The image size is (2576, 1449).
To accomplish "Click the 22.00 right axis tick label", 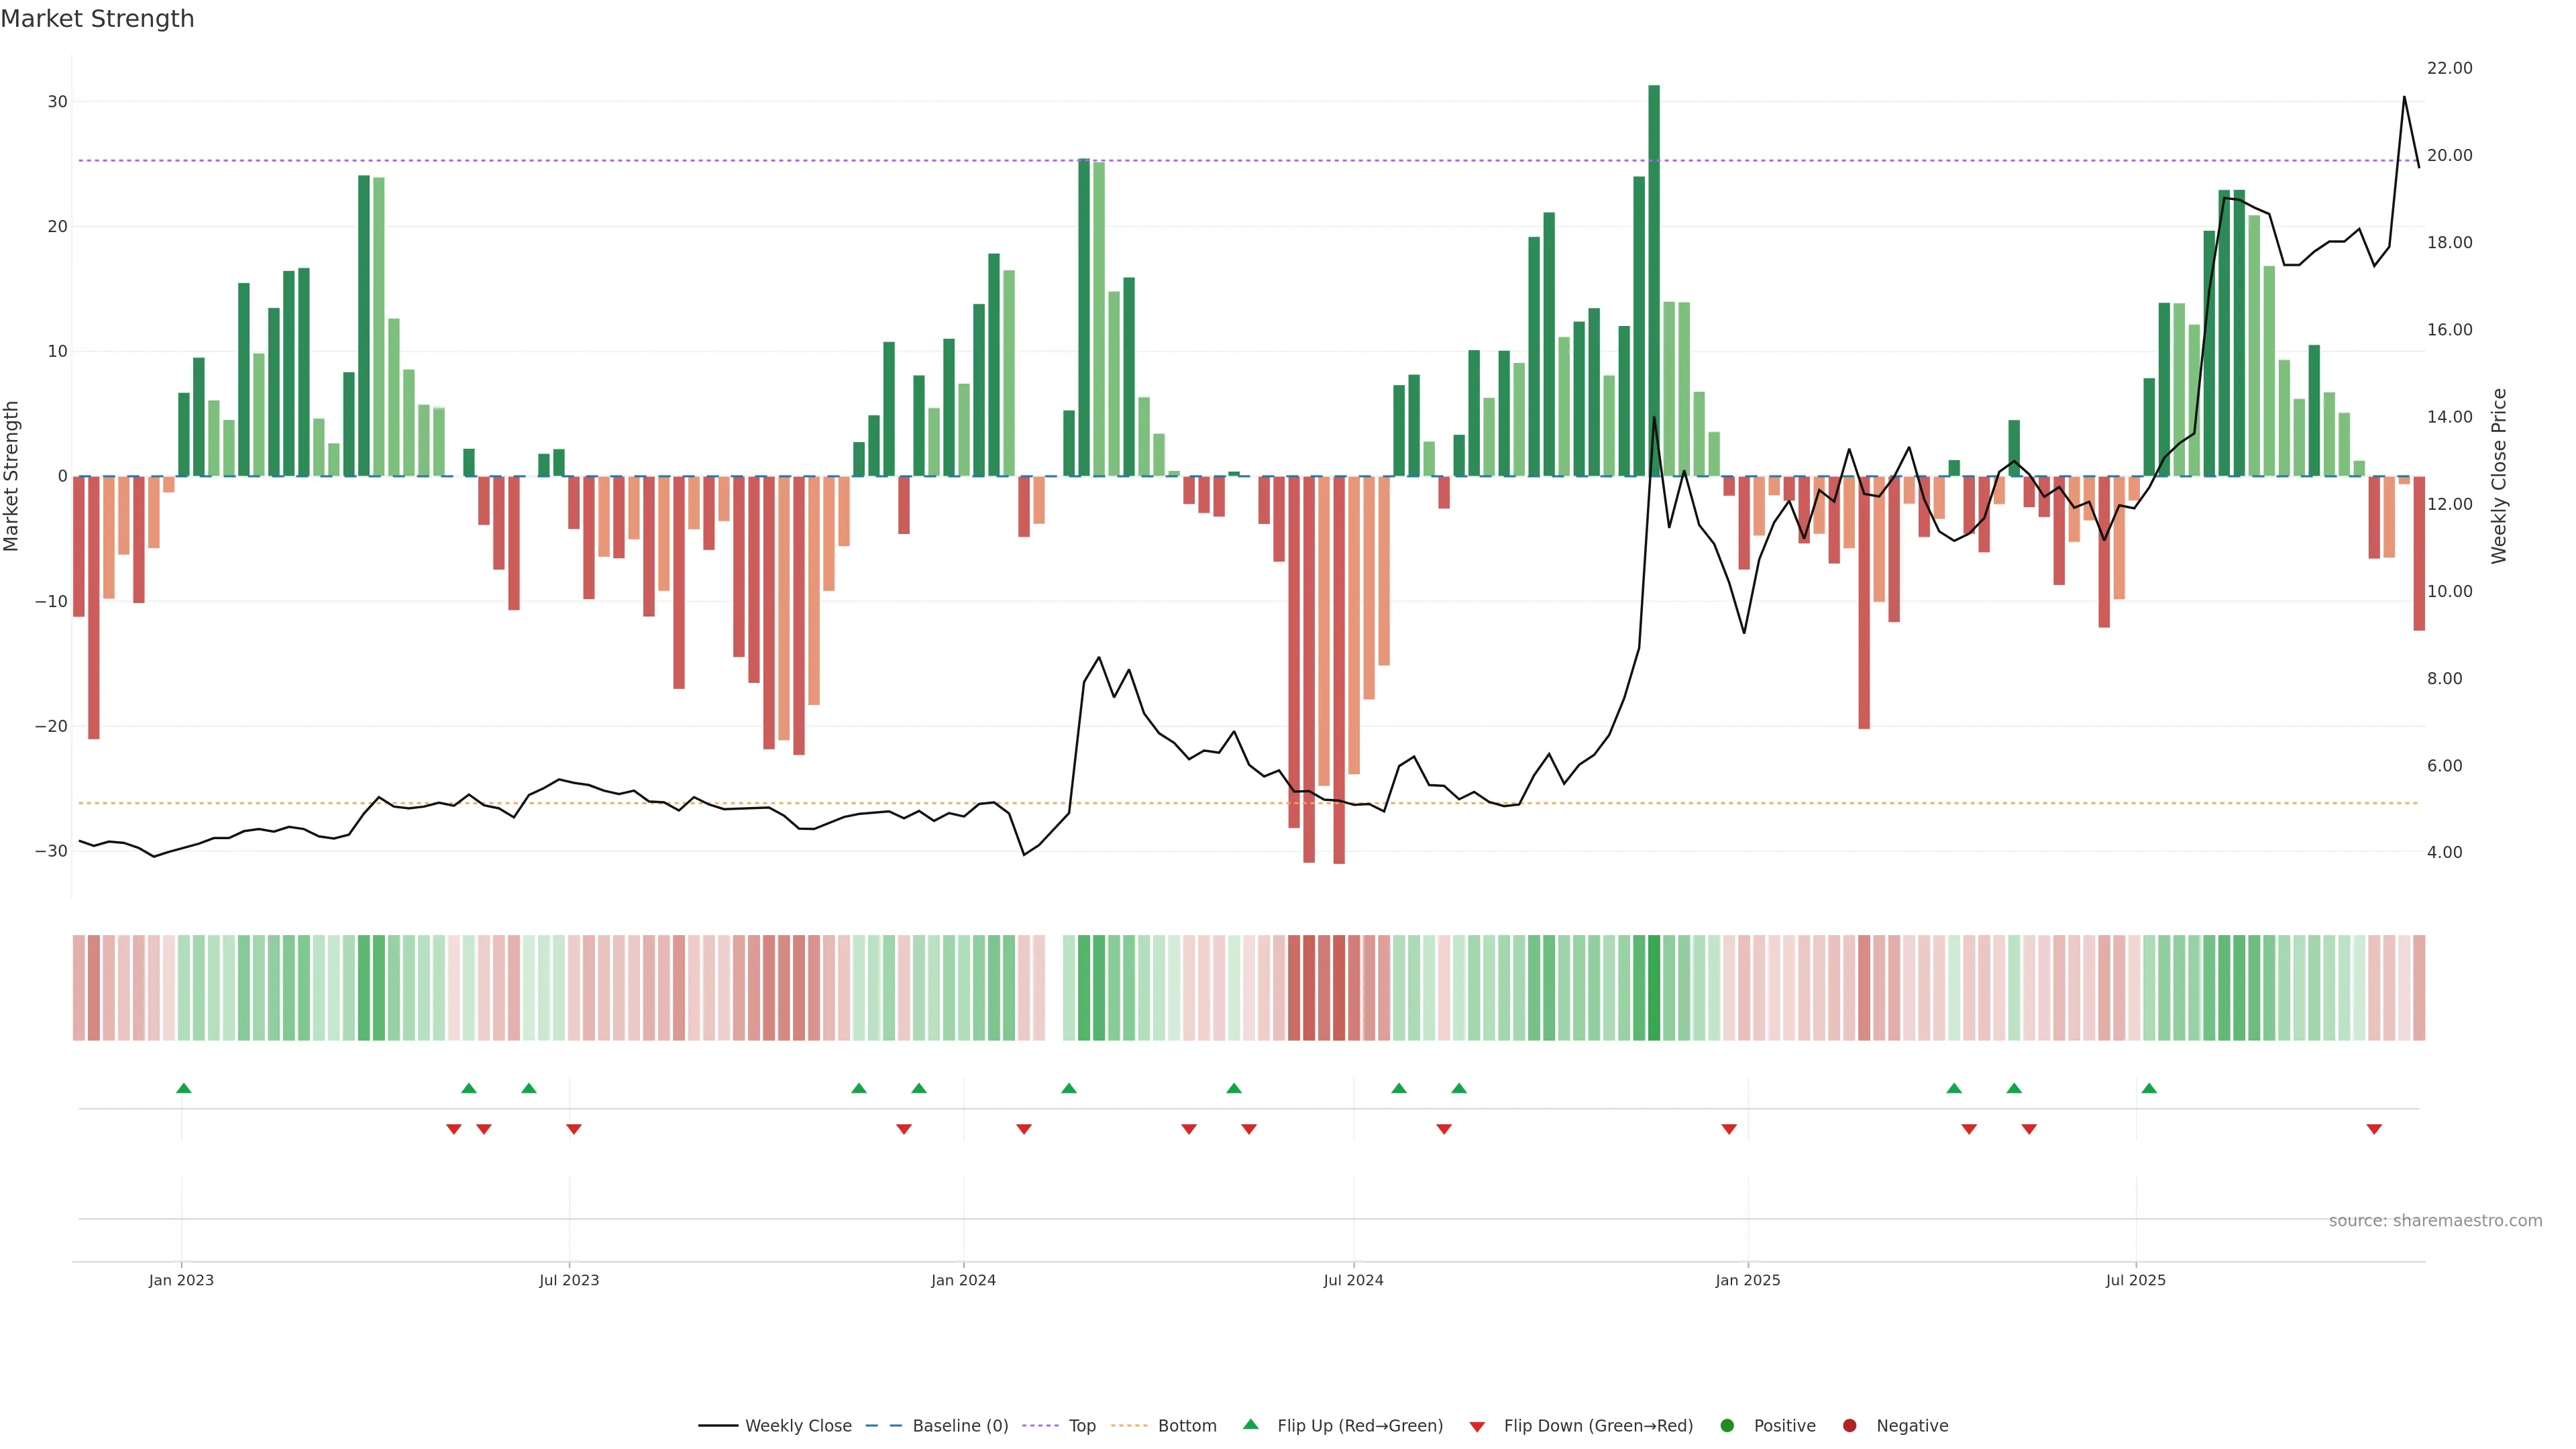I will click(2449, 68).
